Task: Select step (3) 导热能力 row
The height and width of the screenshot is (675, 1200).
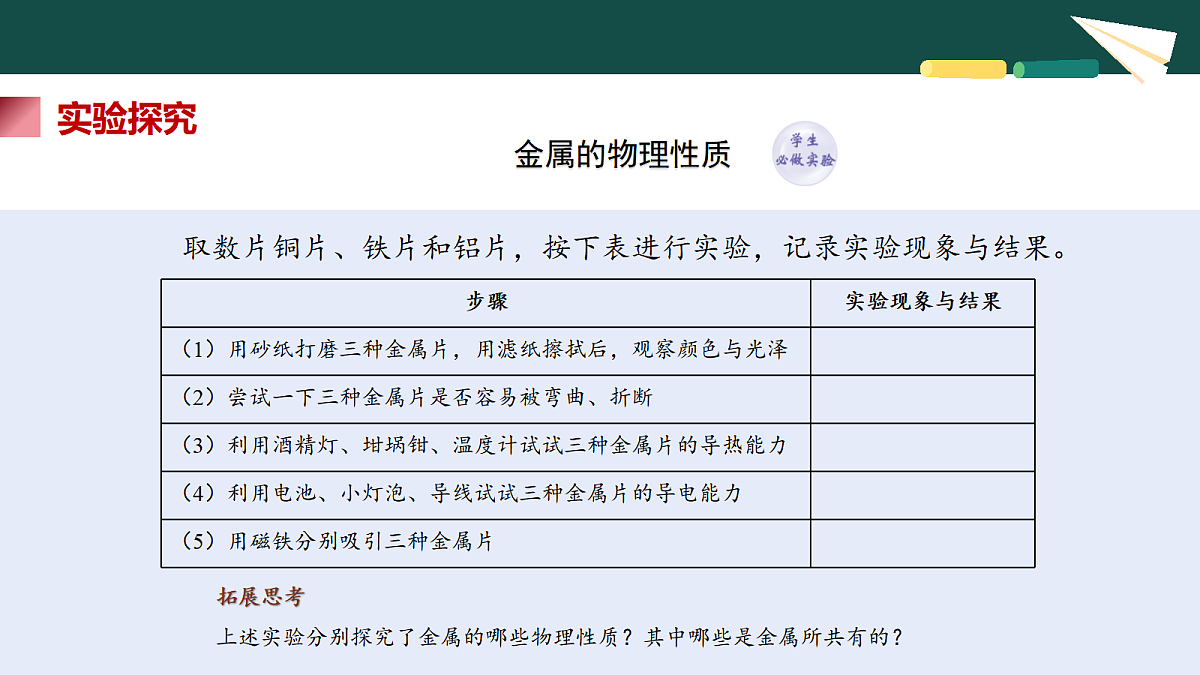Action: click(486, 447)
